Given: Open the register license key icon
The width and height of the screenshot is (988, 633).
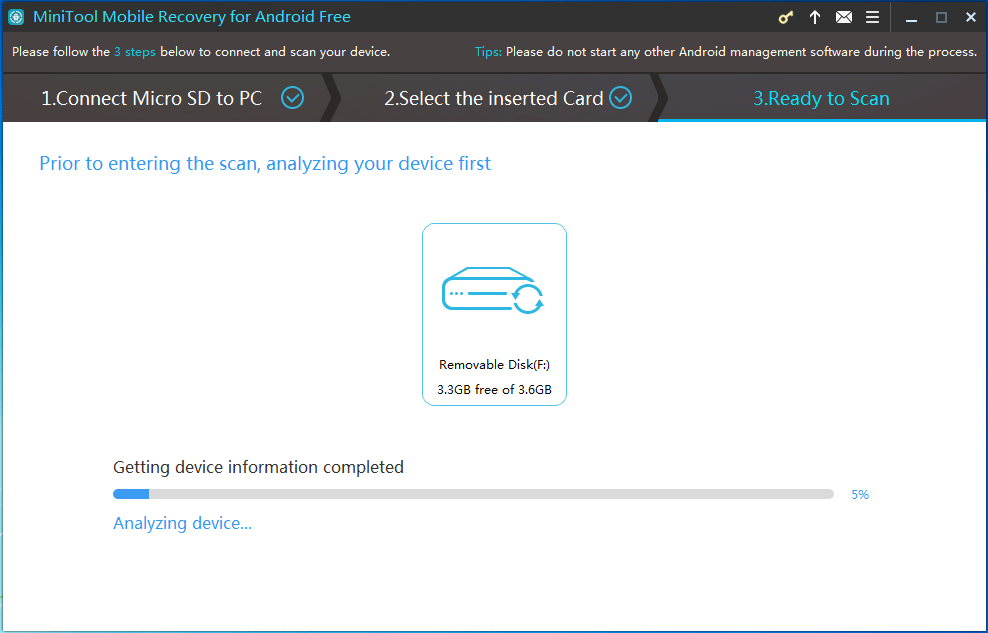Looking at the screenshot, I should 785,17.
